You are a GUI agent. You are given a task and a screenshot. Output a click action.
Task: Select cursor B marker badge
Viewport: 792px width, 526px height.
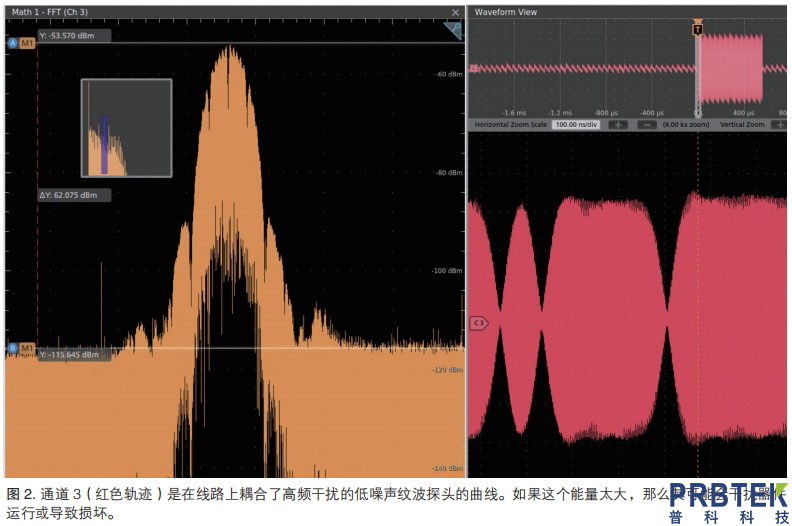coord(12,348)
